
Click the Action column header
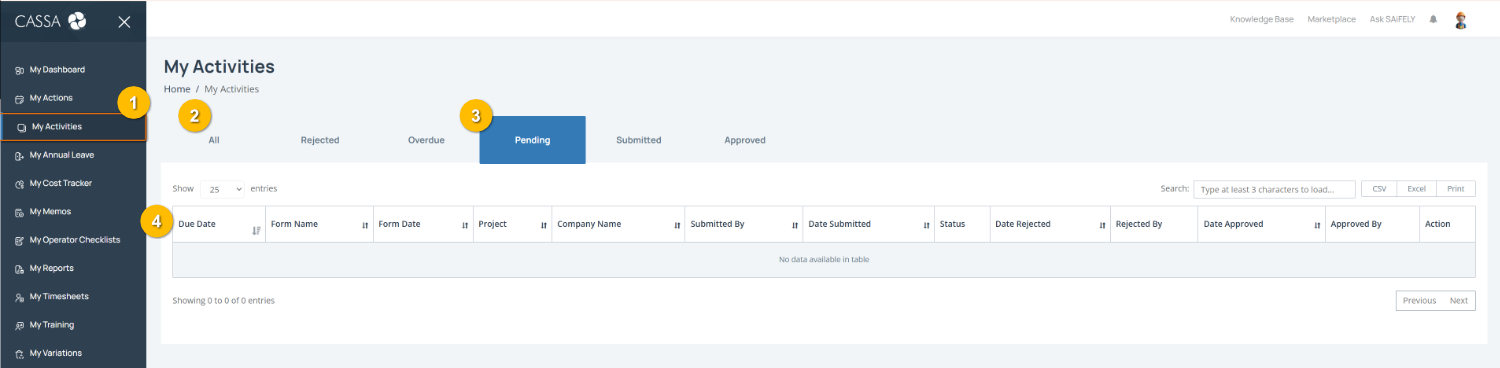click(x=1446, y=225)
